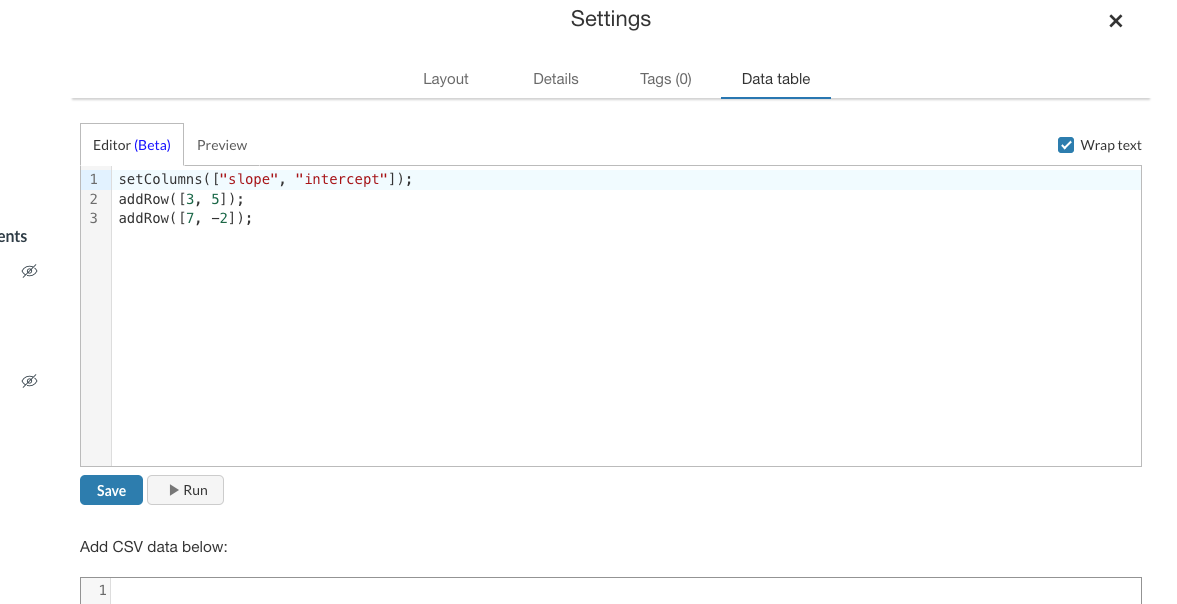
Task: Open the Preview tab
Action: [222, 145]
